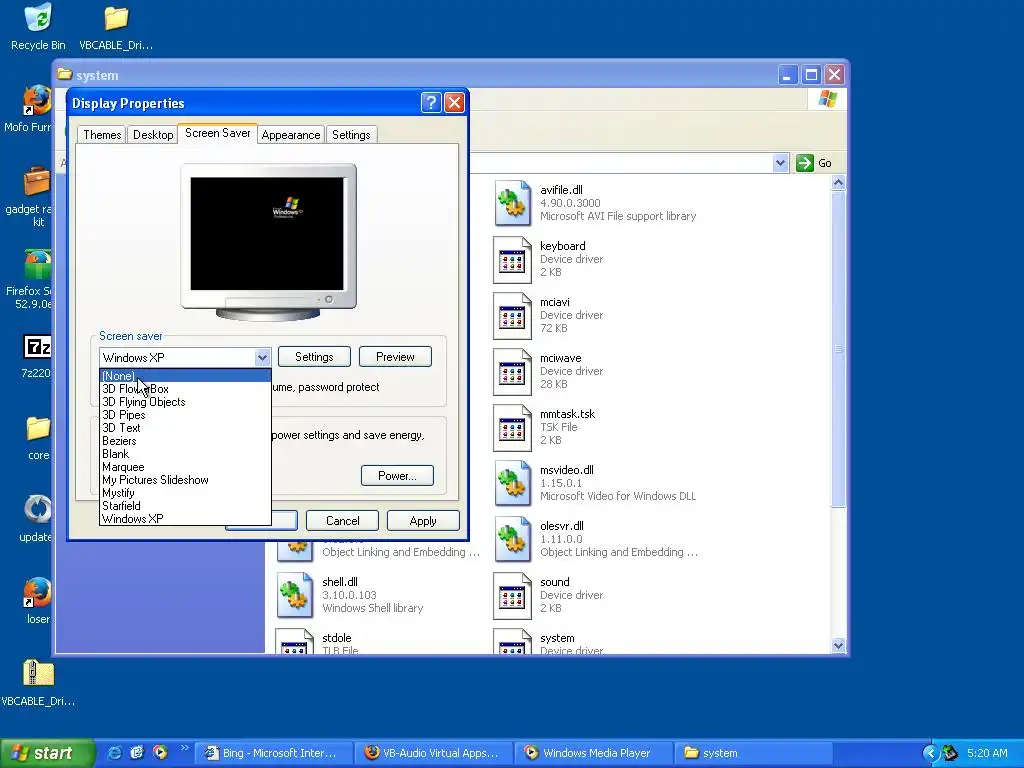Select the sound device driver icon
The height and width of the screenshot is (768, 1024).
pos(512,596)
